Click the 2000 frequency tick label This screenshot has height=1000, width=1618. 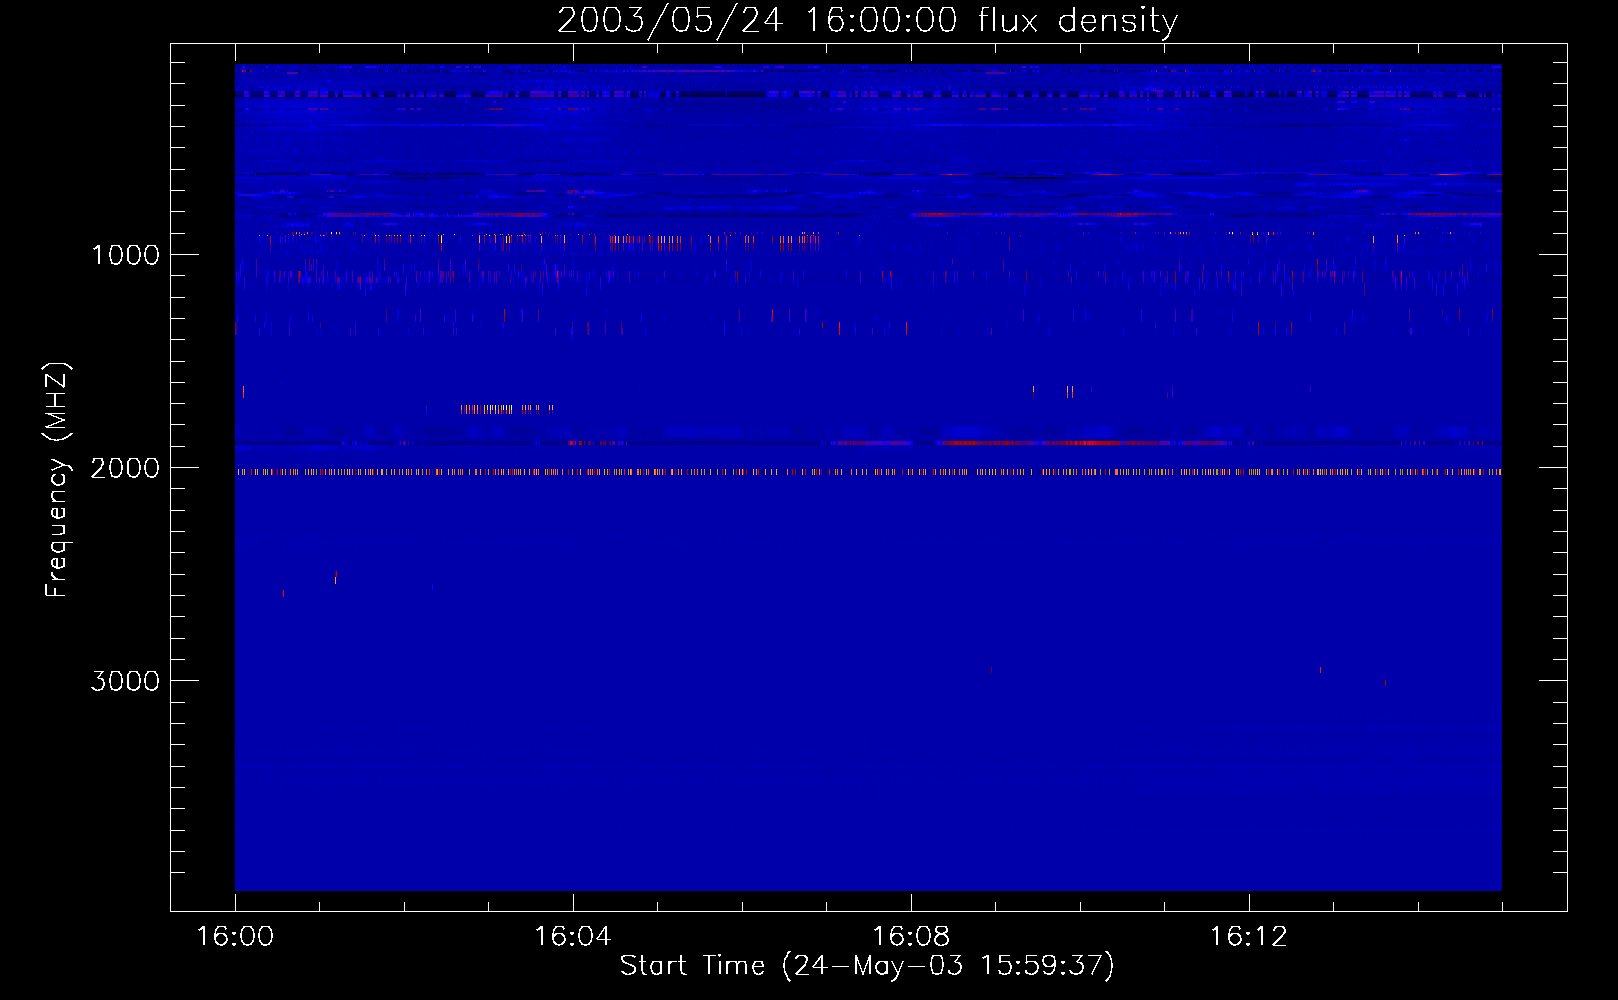pos(125,468)
